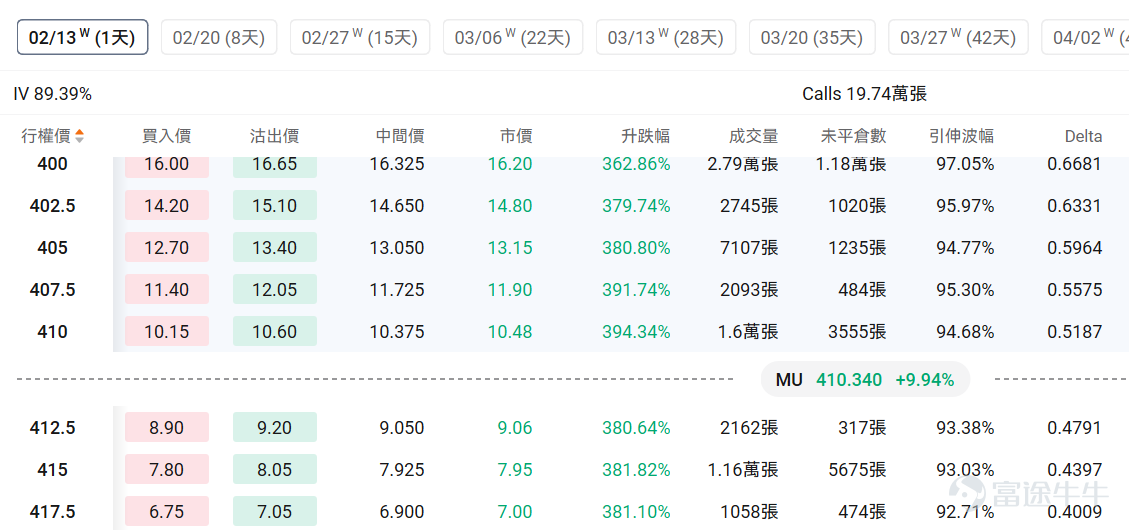Click the 引伸波幅 column header
The height and width of the screenshot is (530, 1129).
[x=961, y=135]
